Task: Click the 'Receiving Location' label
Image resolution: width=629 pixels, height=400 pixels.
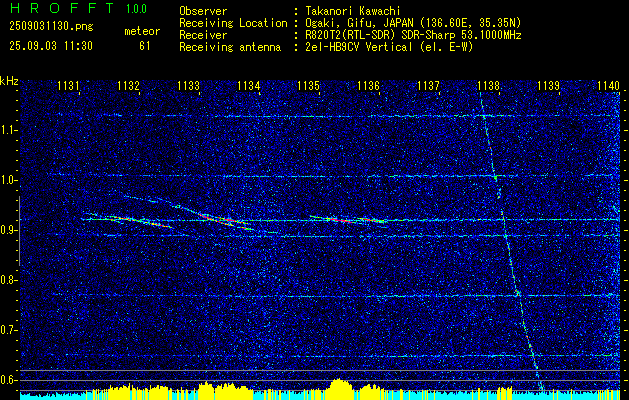Action: (233, 23)
